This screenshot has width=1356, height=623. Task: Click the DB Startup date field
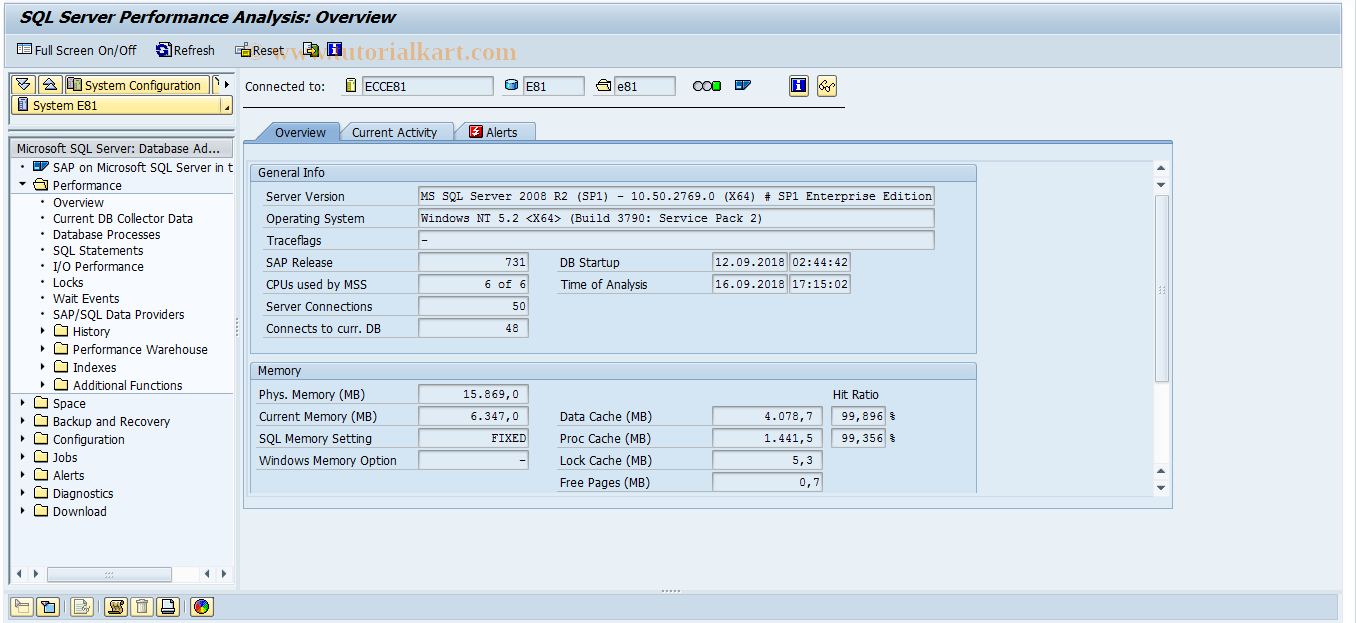tap(750, 262)
